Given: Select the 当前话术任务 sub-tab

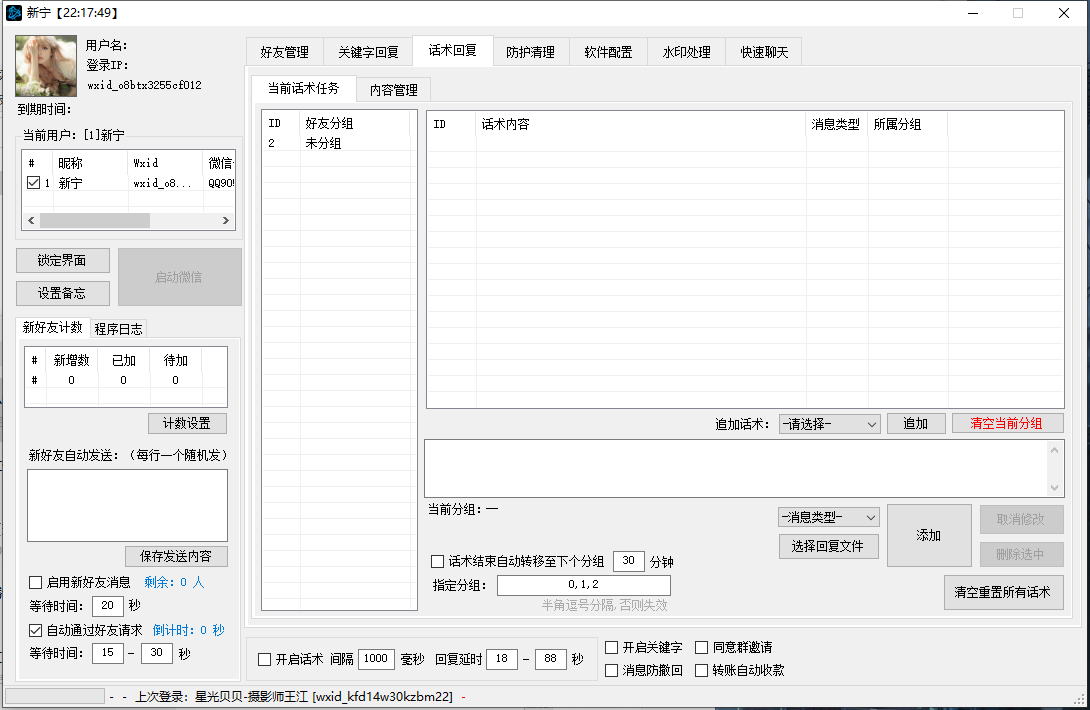Looking at the screenshot, I should point(304,88).
